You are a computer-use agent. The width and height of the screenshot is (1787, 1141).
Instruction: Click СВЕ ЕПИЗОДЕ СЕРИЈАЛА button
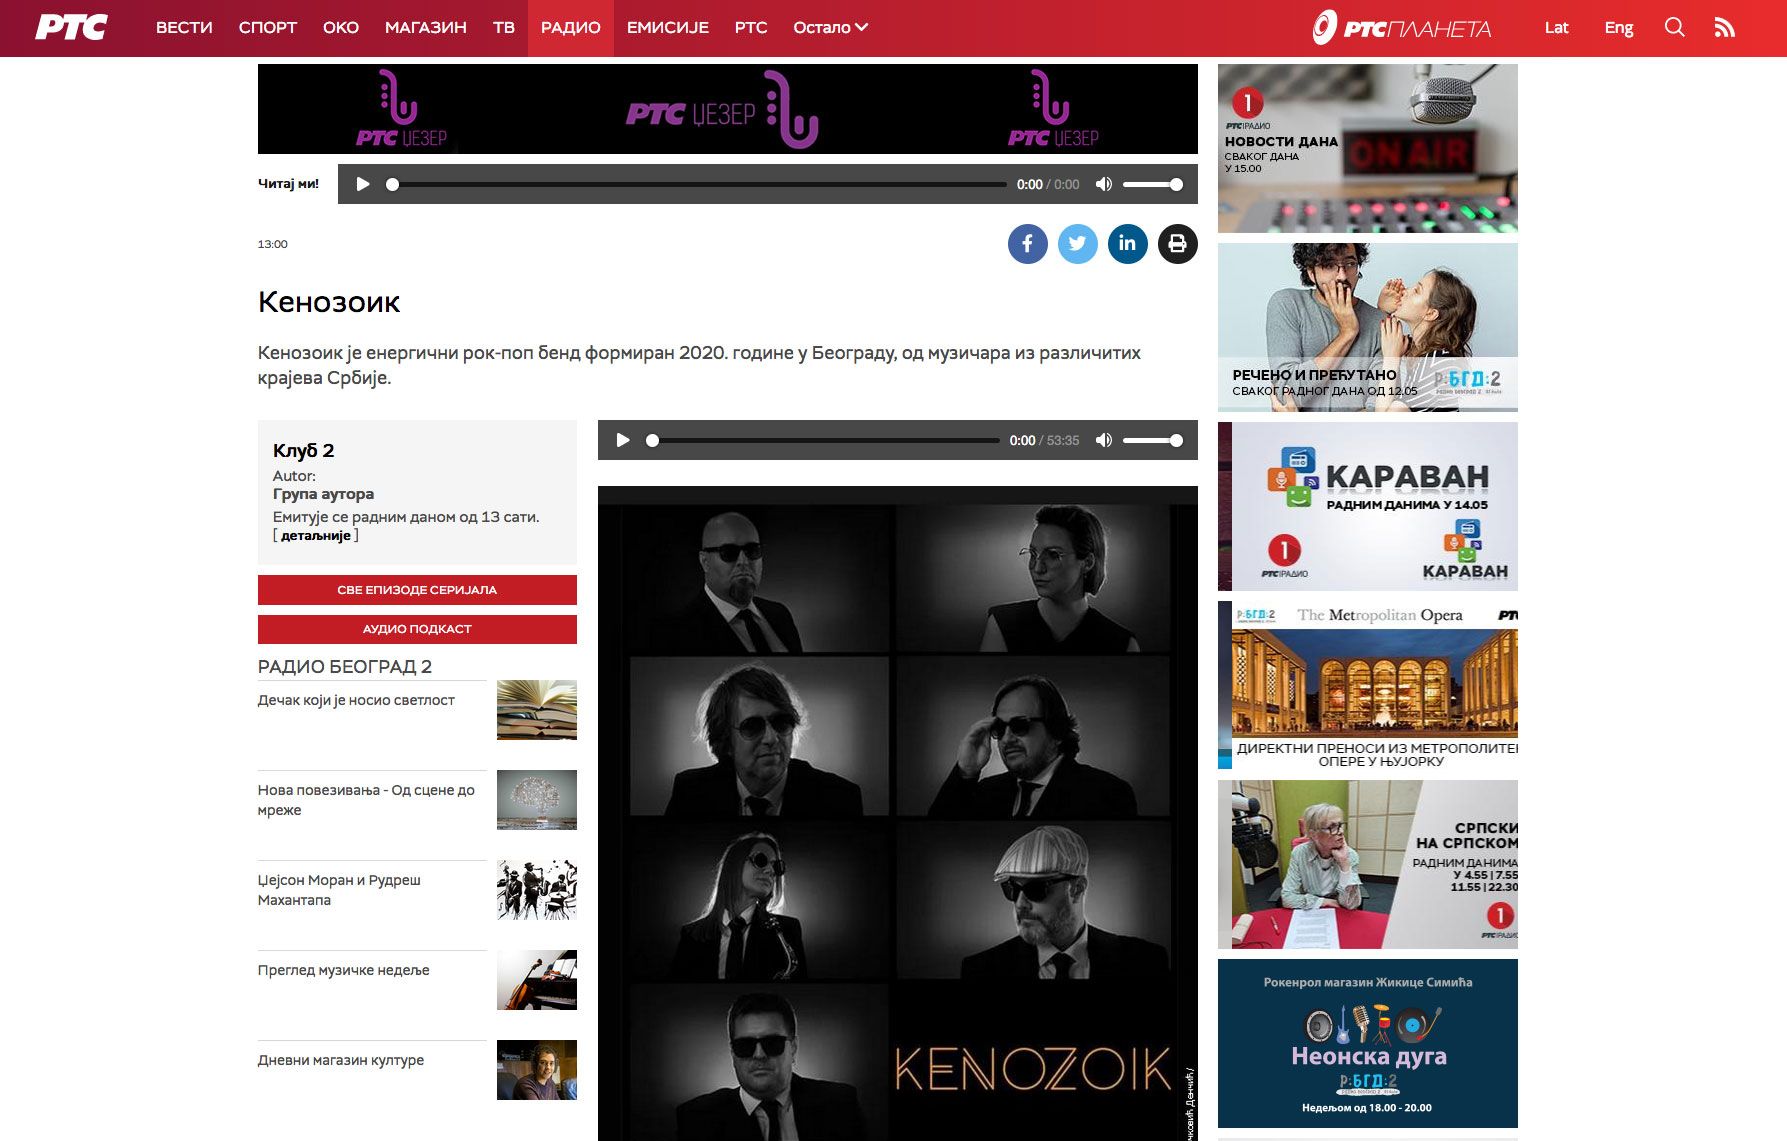tap(417, 590)
